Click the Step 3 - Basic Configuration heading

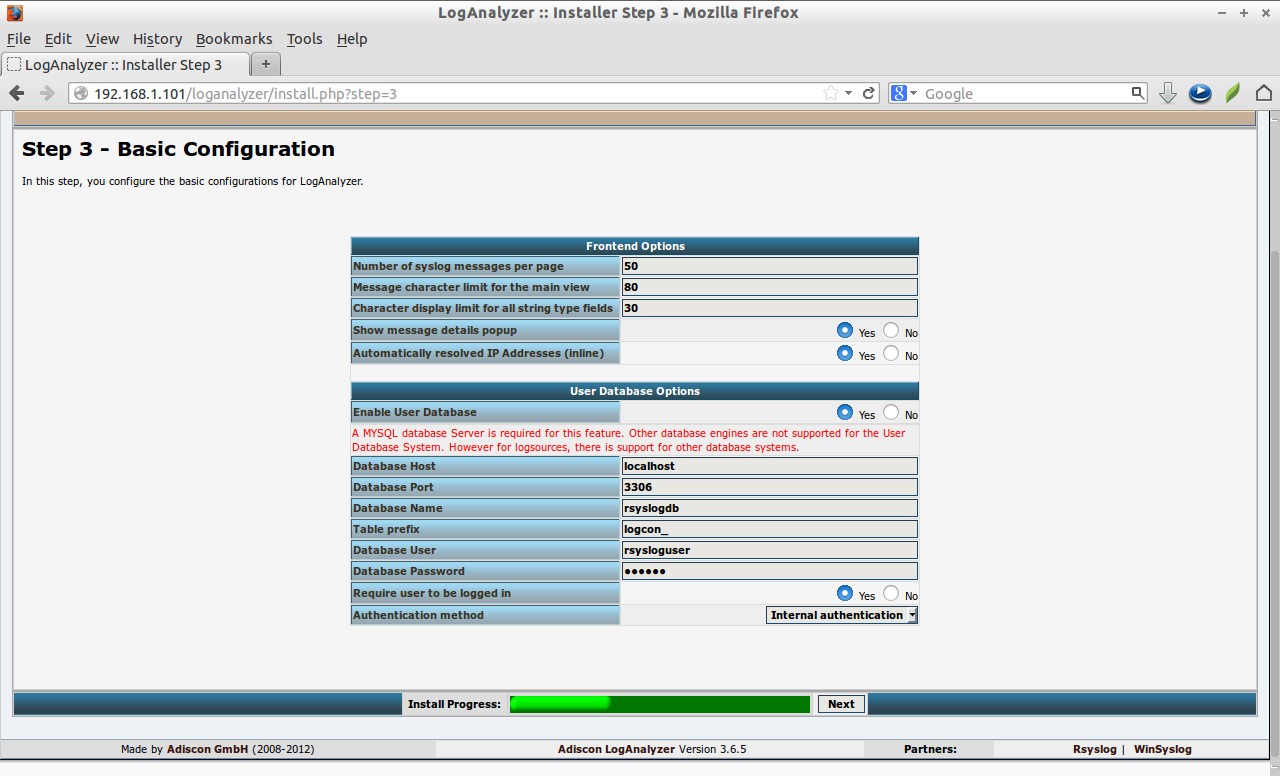[x=178, y=149]
